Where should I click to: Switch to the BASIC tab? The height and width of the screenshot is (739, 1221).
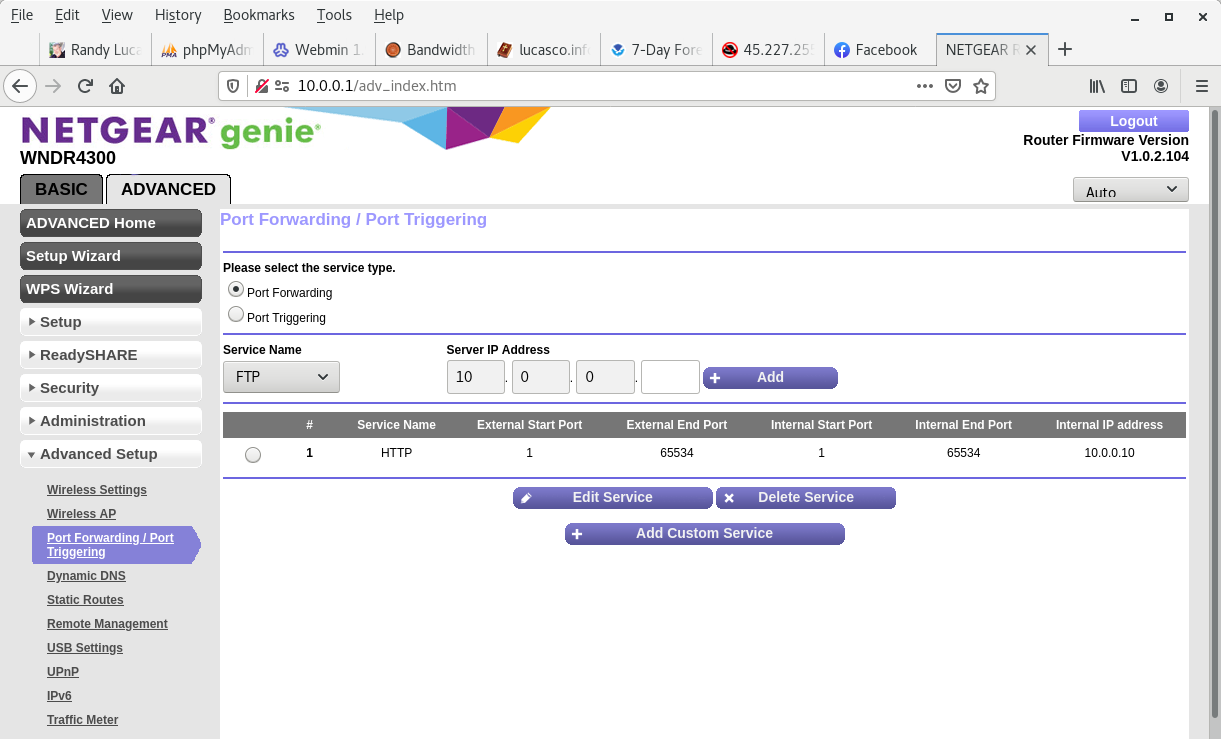61,189
